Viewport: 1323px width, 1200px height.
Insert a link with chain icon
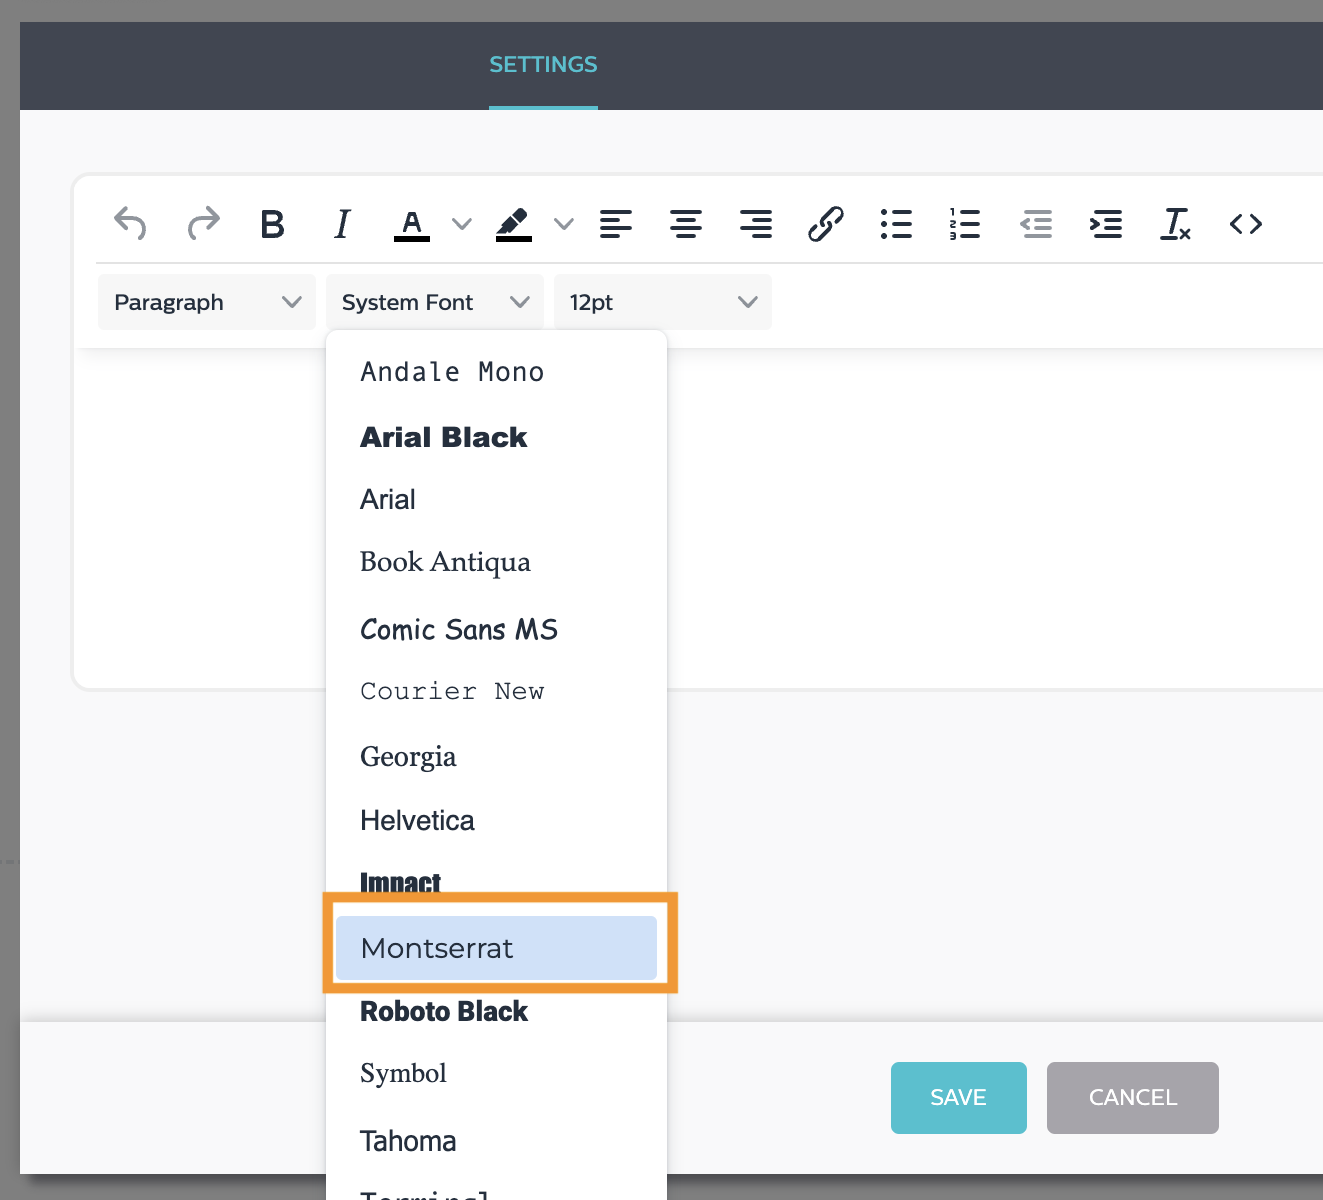[826, 224]
